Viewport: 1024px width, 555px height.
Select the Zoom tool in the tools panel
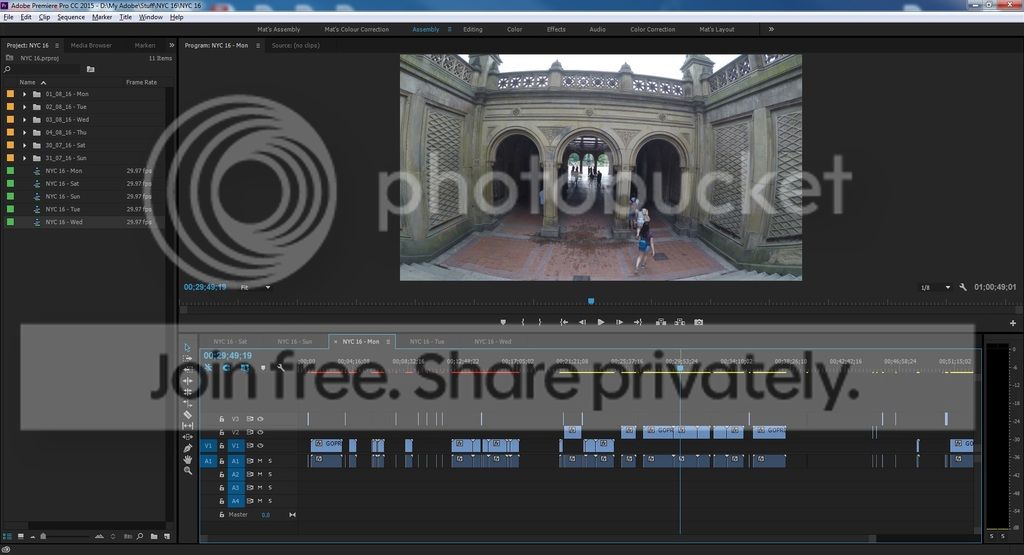coord(188,470)
